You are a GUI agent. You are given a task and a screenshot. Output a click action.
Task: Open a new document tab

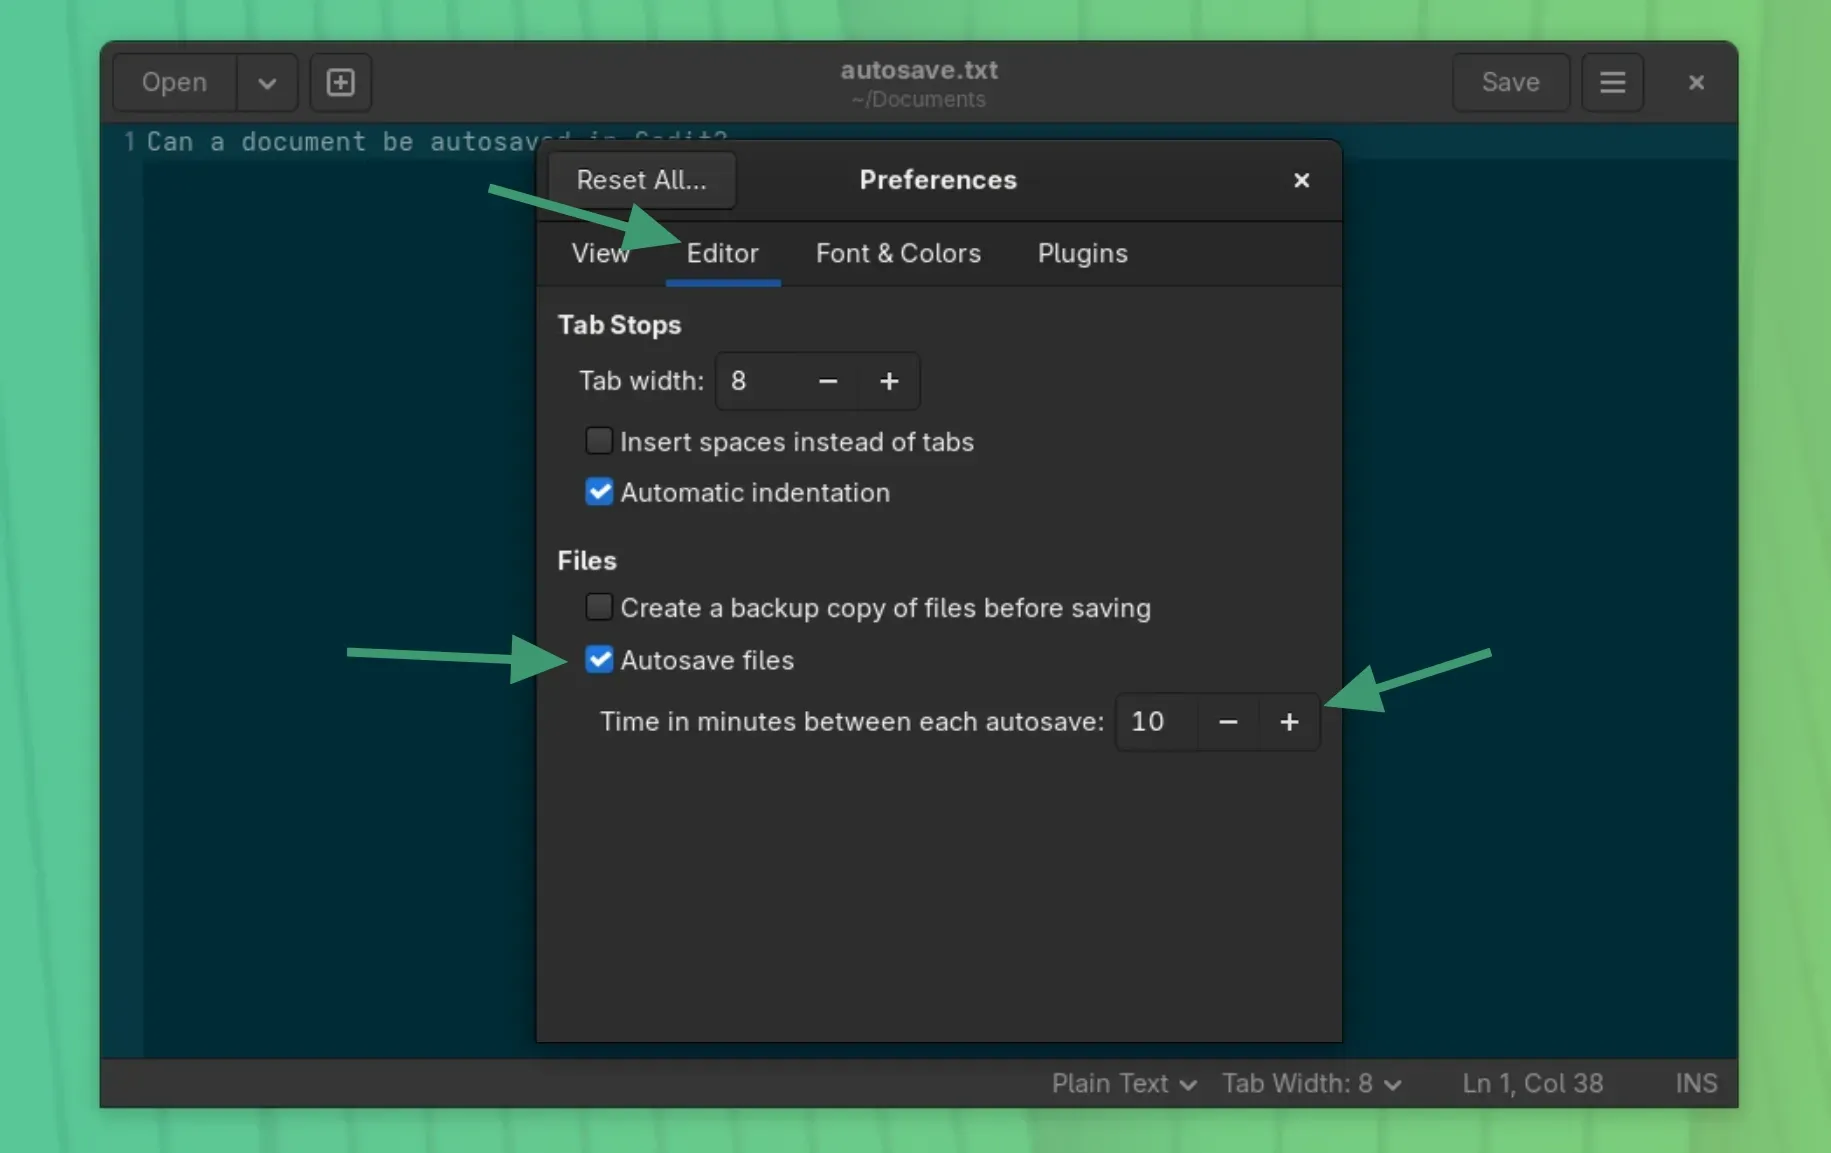pos(340,82)
